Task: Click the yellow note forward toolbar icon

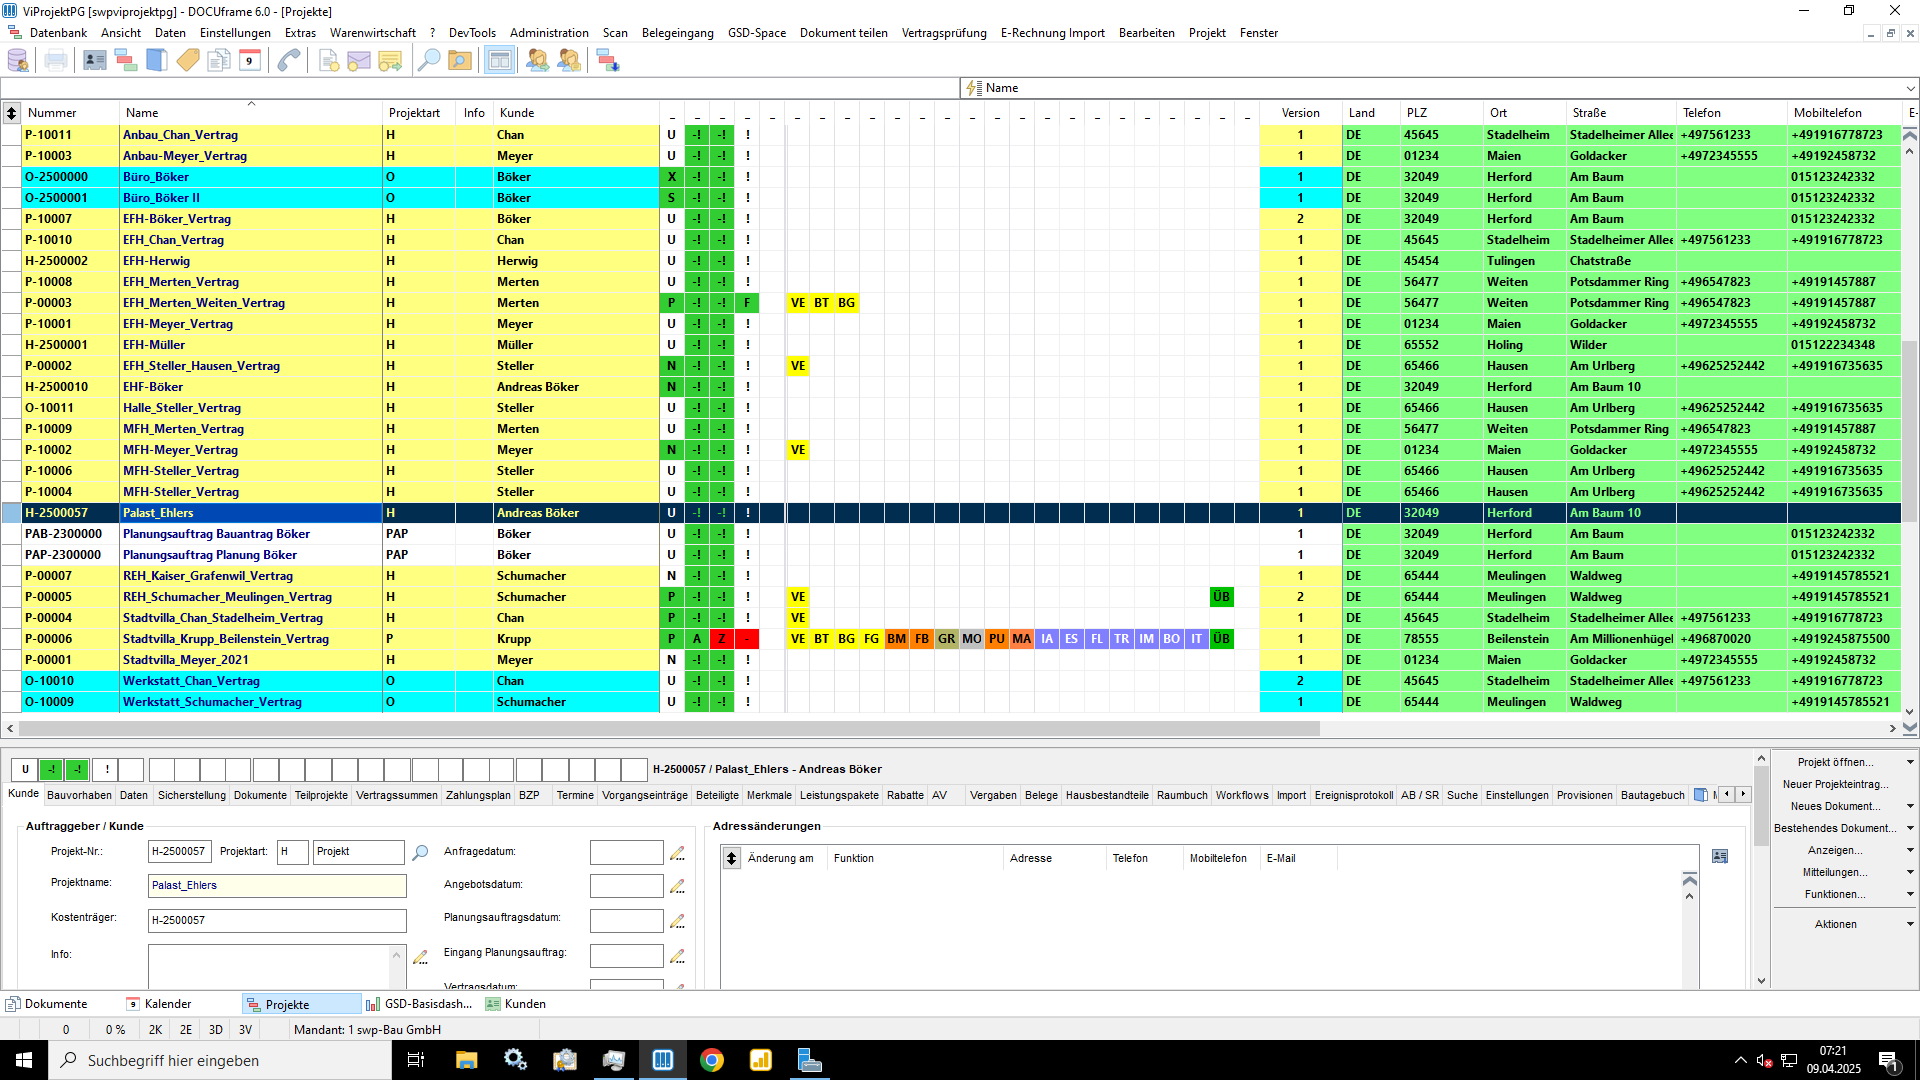Action: 390,61
